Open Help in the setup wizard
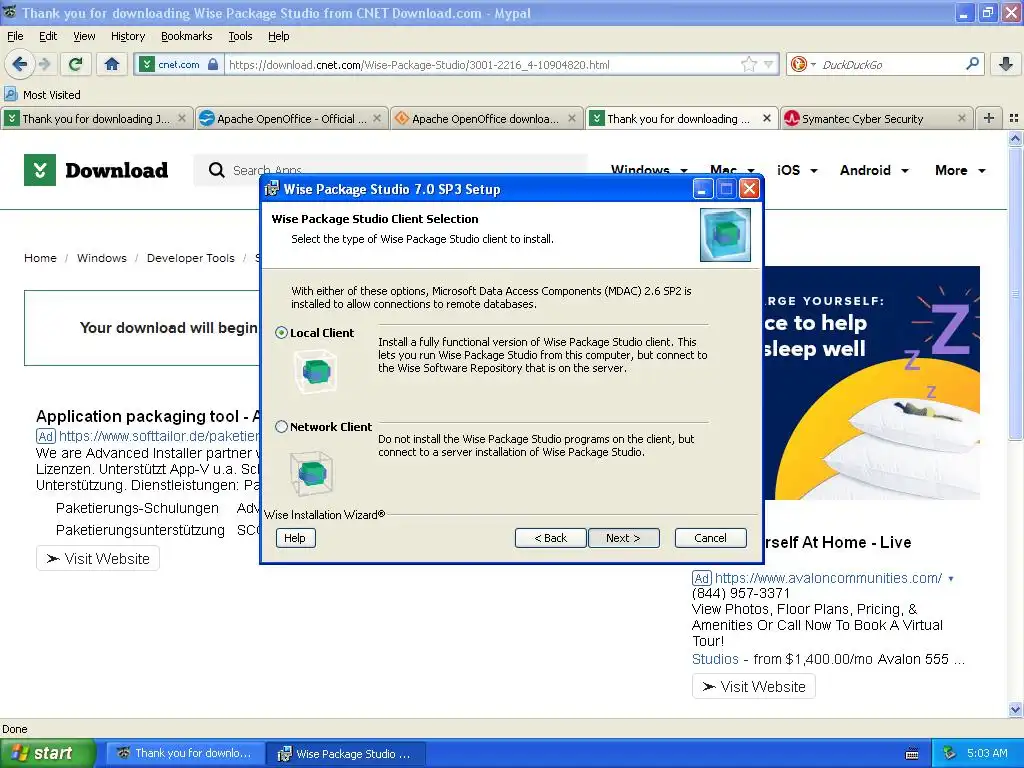The width and height of the screenshot is (1024, 768). (x=295, y=538)
